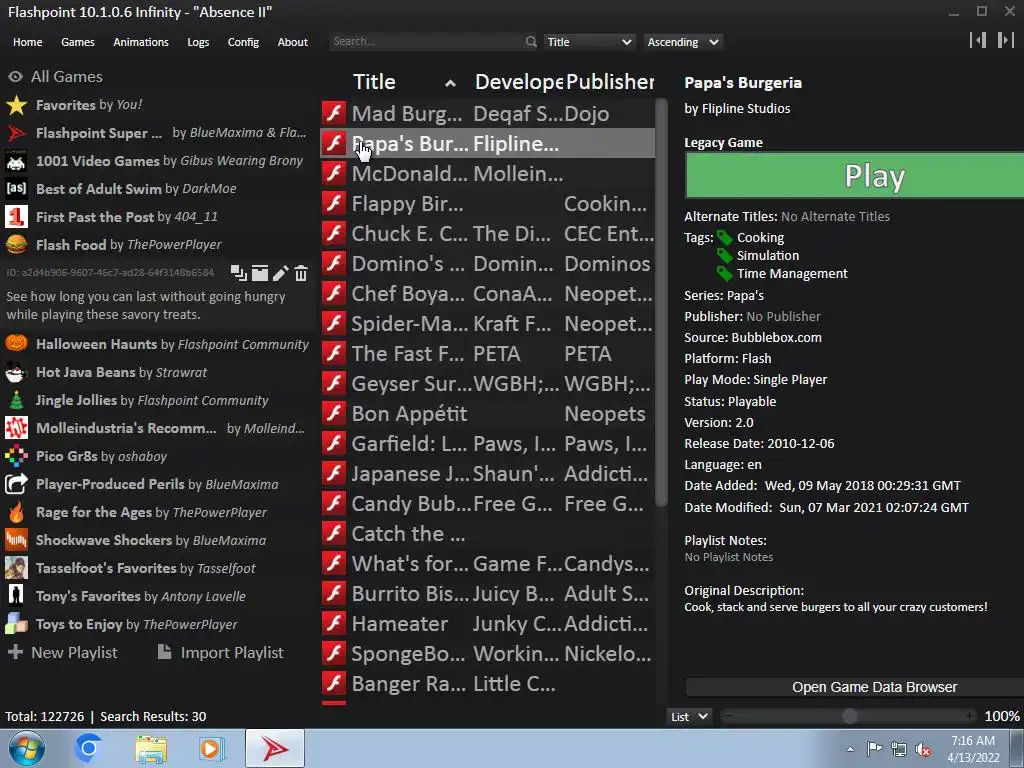The image size is (1024, 768).
Task: Click in the Search input field
Action: 426,42
